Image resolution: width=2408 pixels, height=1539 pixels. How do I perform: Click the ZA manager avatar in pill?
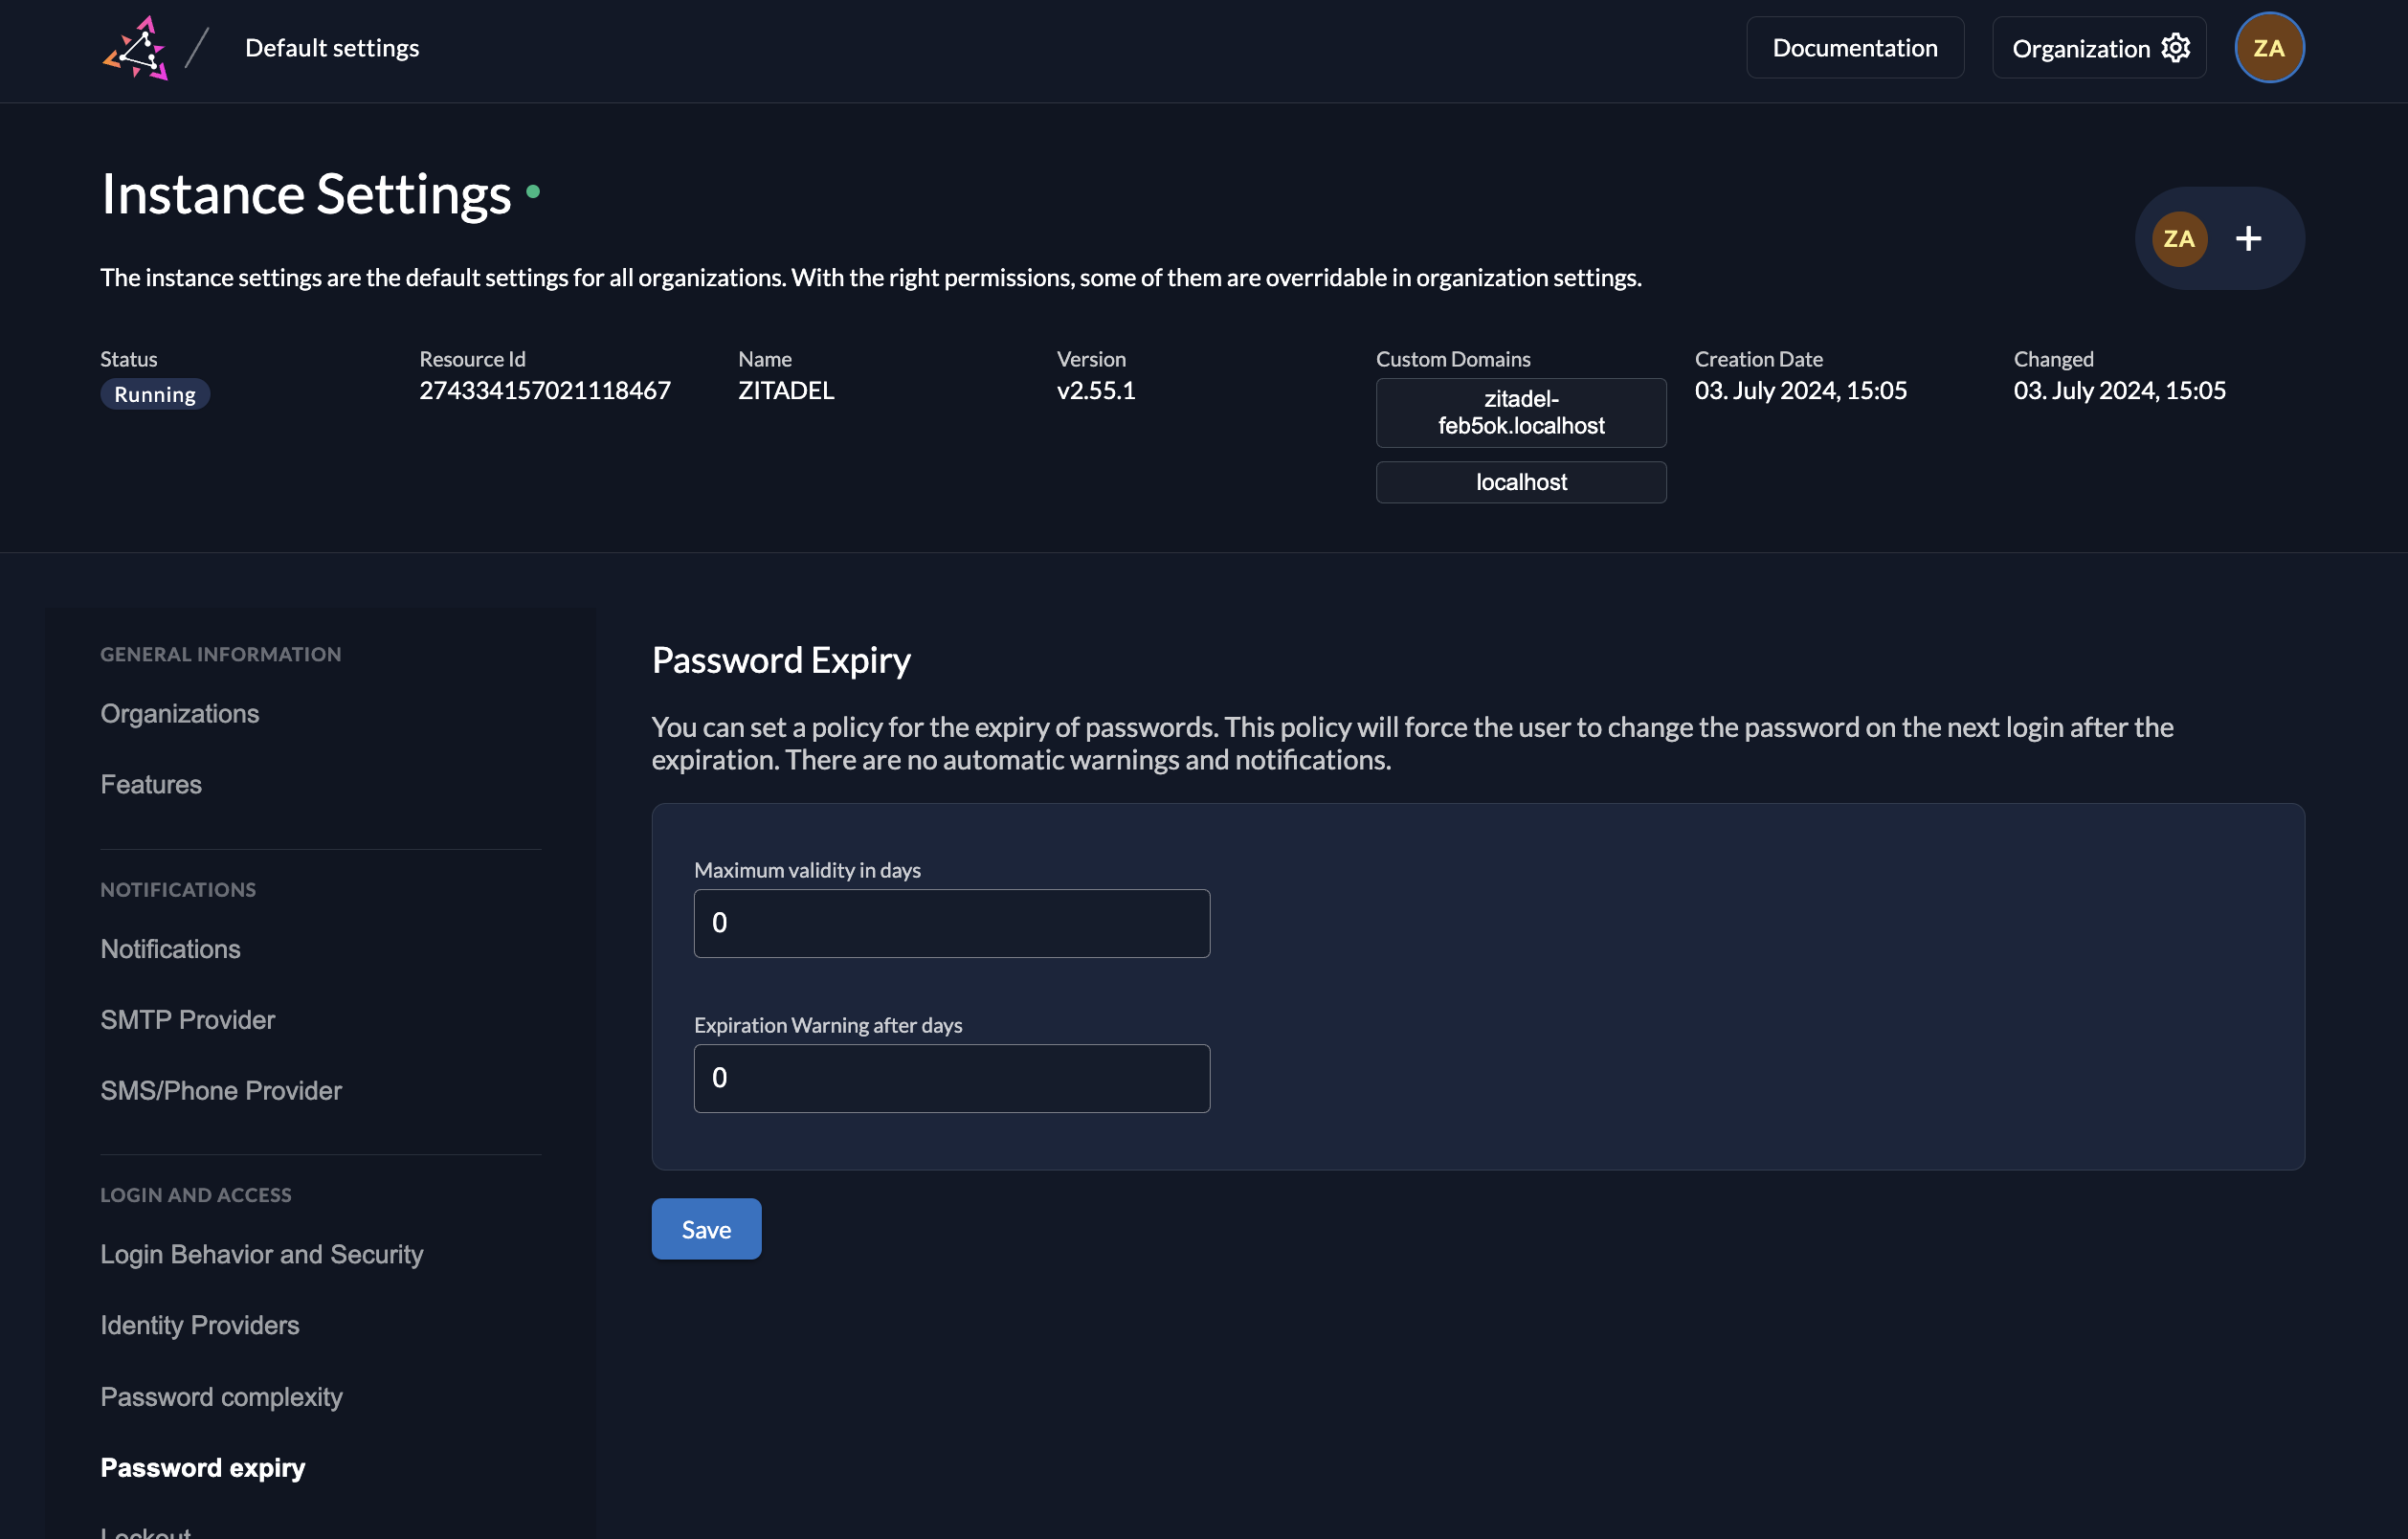click(x=2178, y=238)
